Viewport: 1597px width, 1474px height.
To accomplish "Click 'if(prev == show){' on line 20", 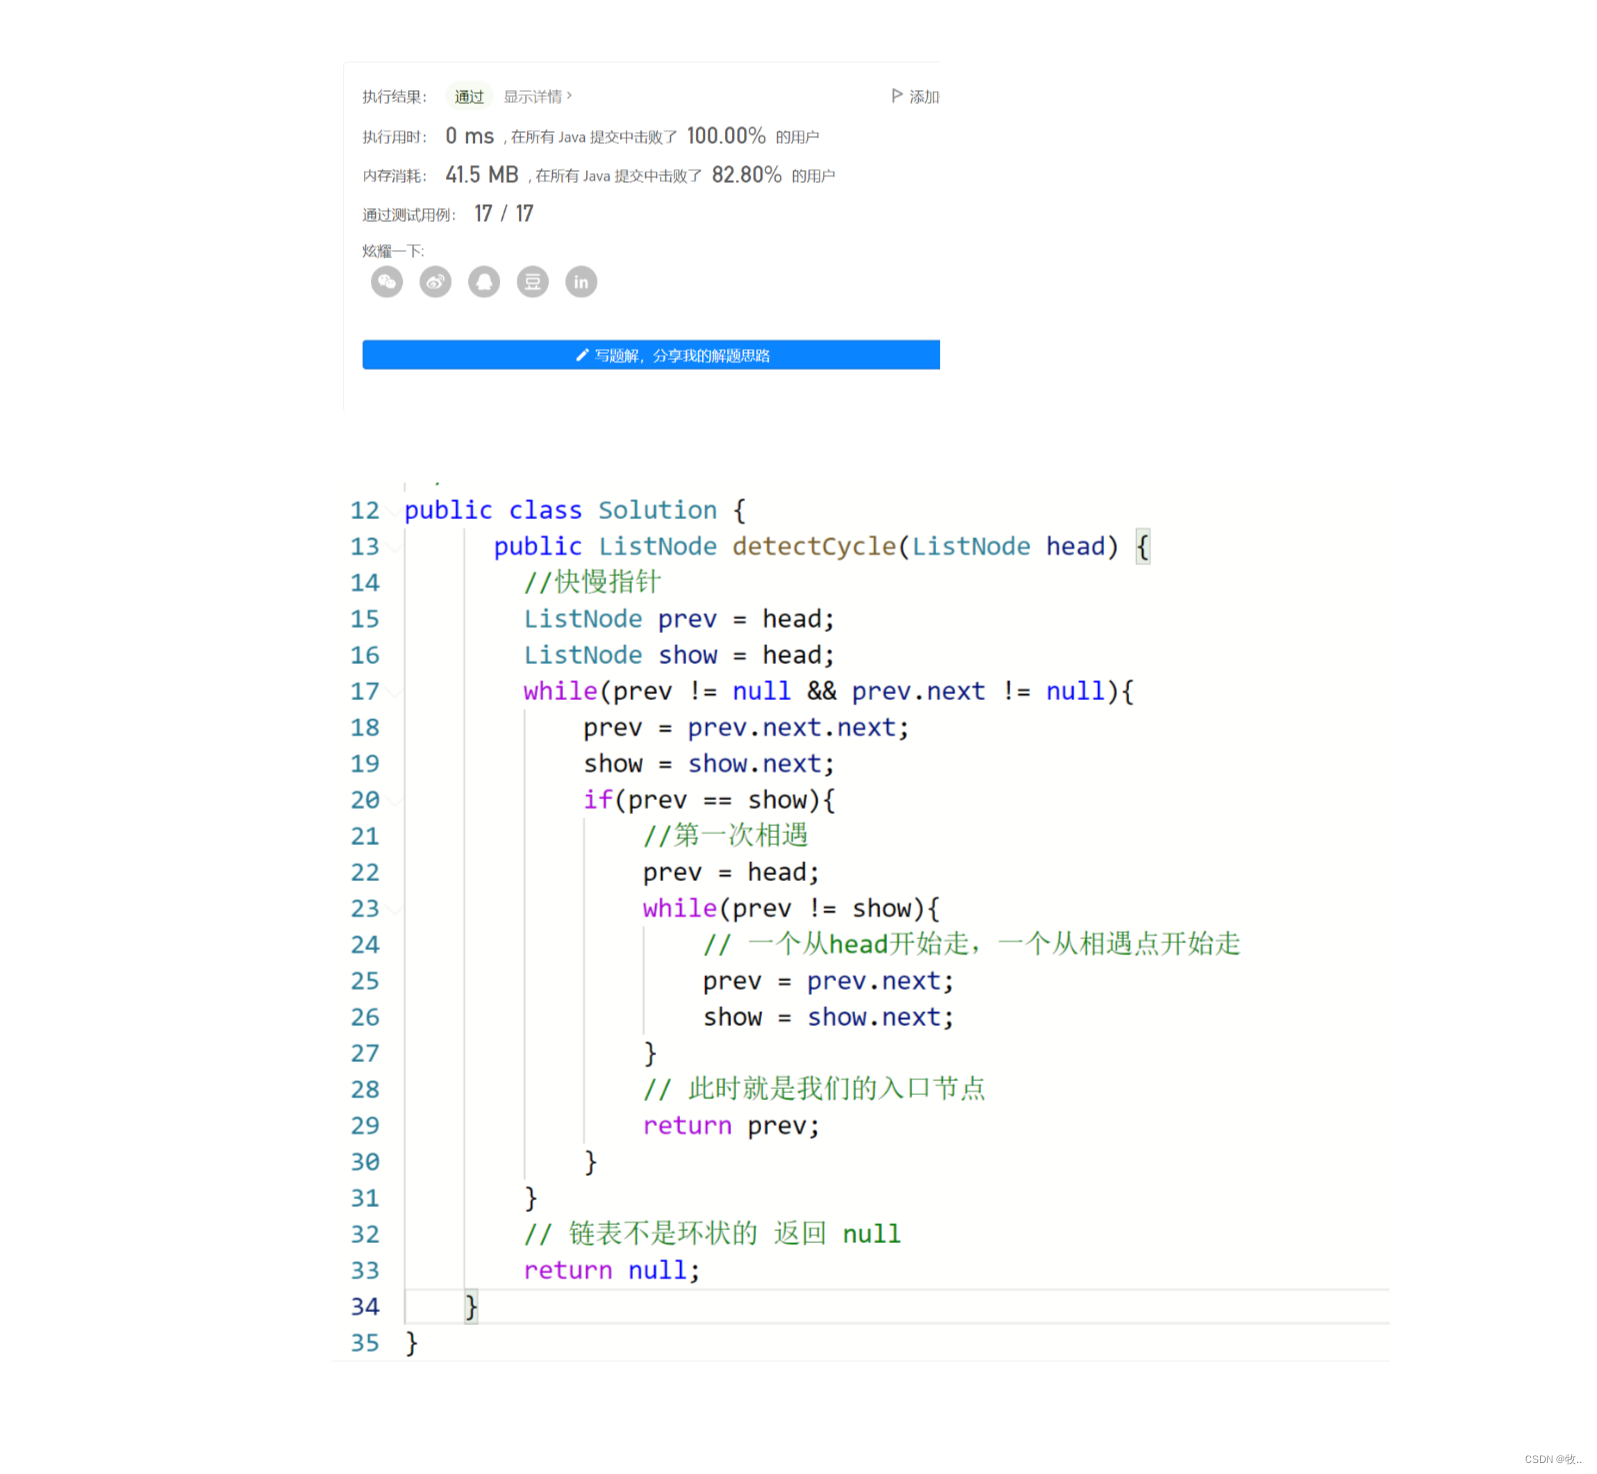I will (709, 800).
